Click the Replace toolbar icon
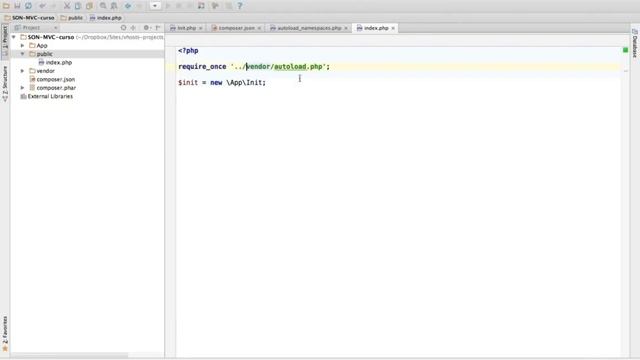Screen dimensions: 640x360 coord(114,6)
